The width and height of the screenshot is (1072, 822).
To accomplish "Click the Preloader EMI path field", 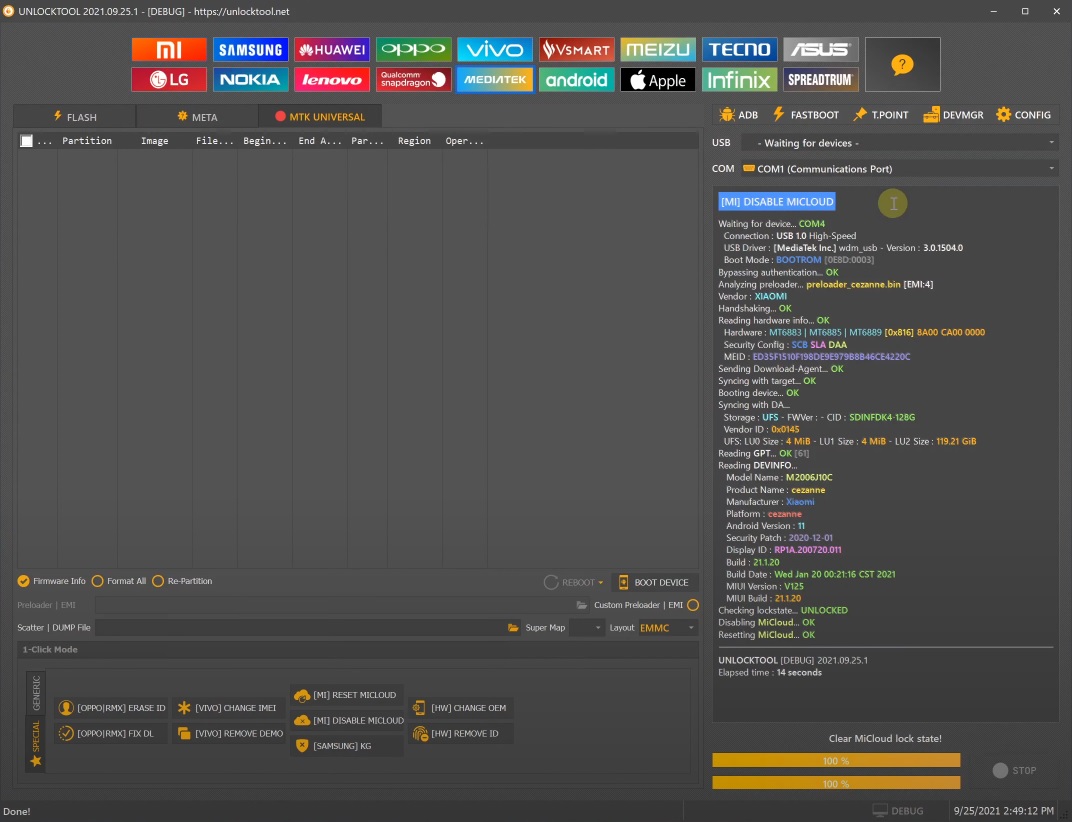I will click(x=334, y=605).
